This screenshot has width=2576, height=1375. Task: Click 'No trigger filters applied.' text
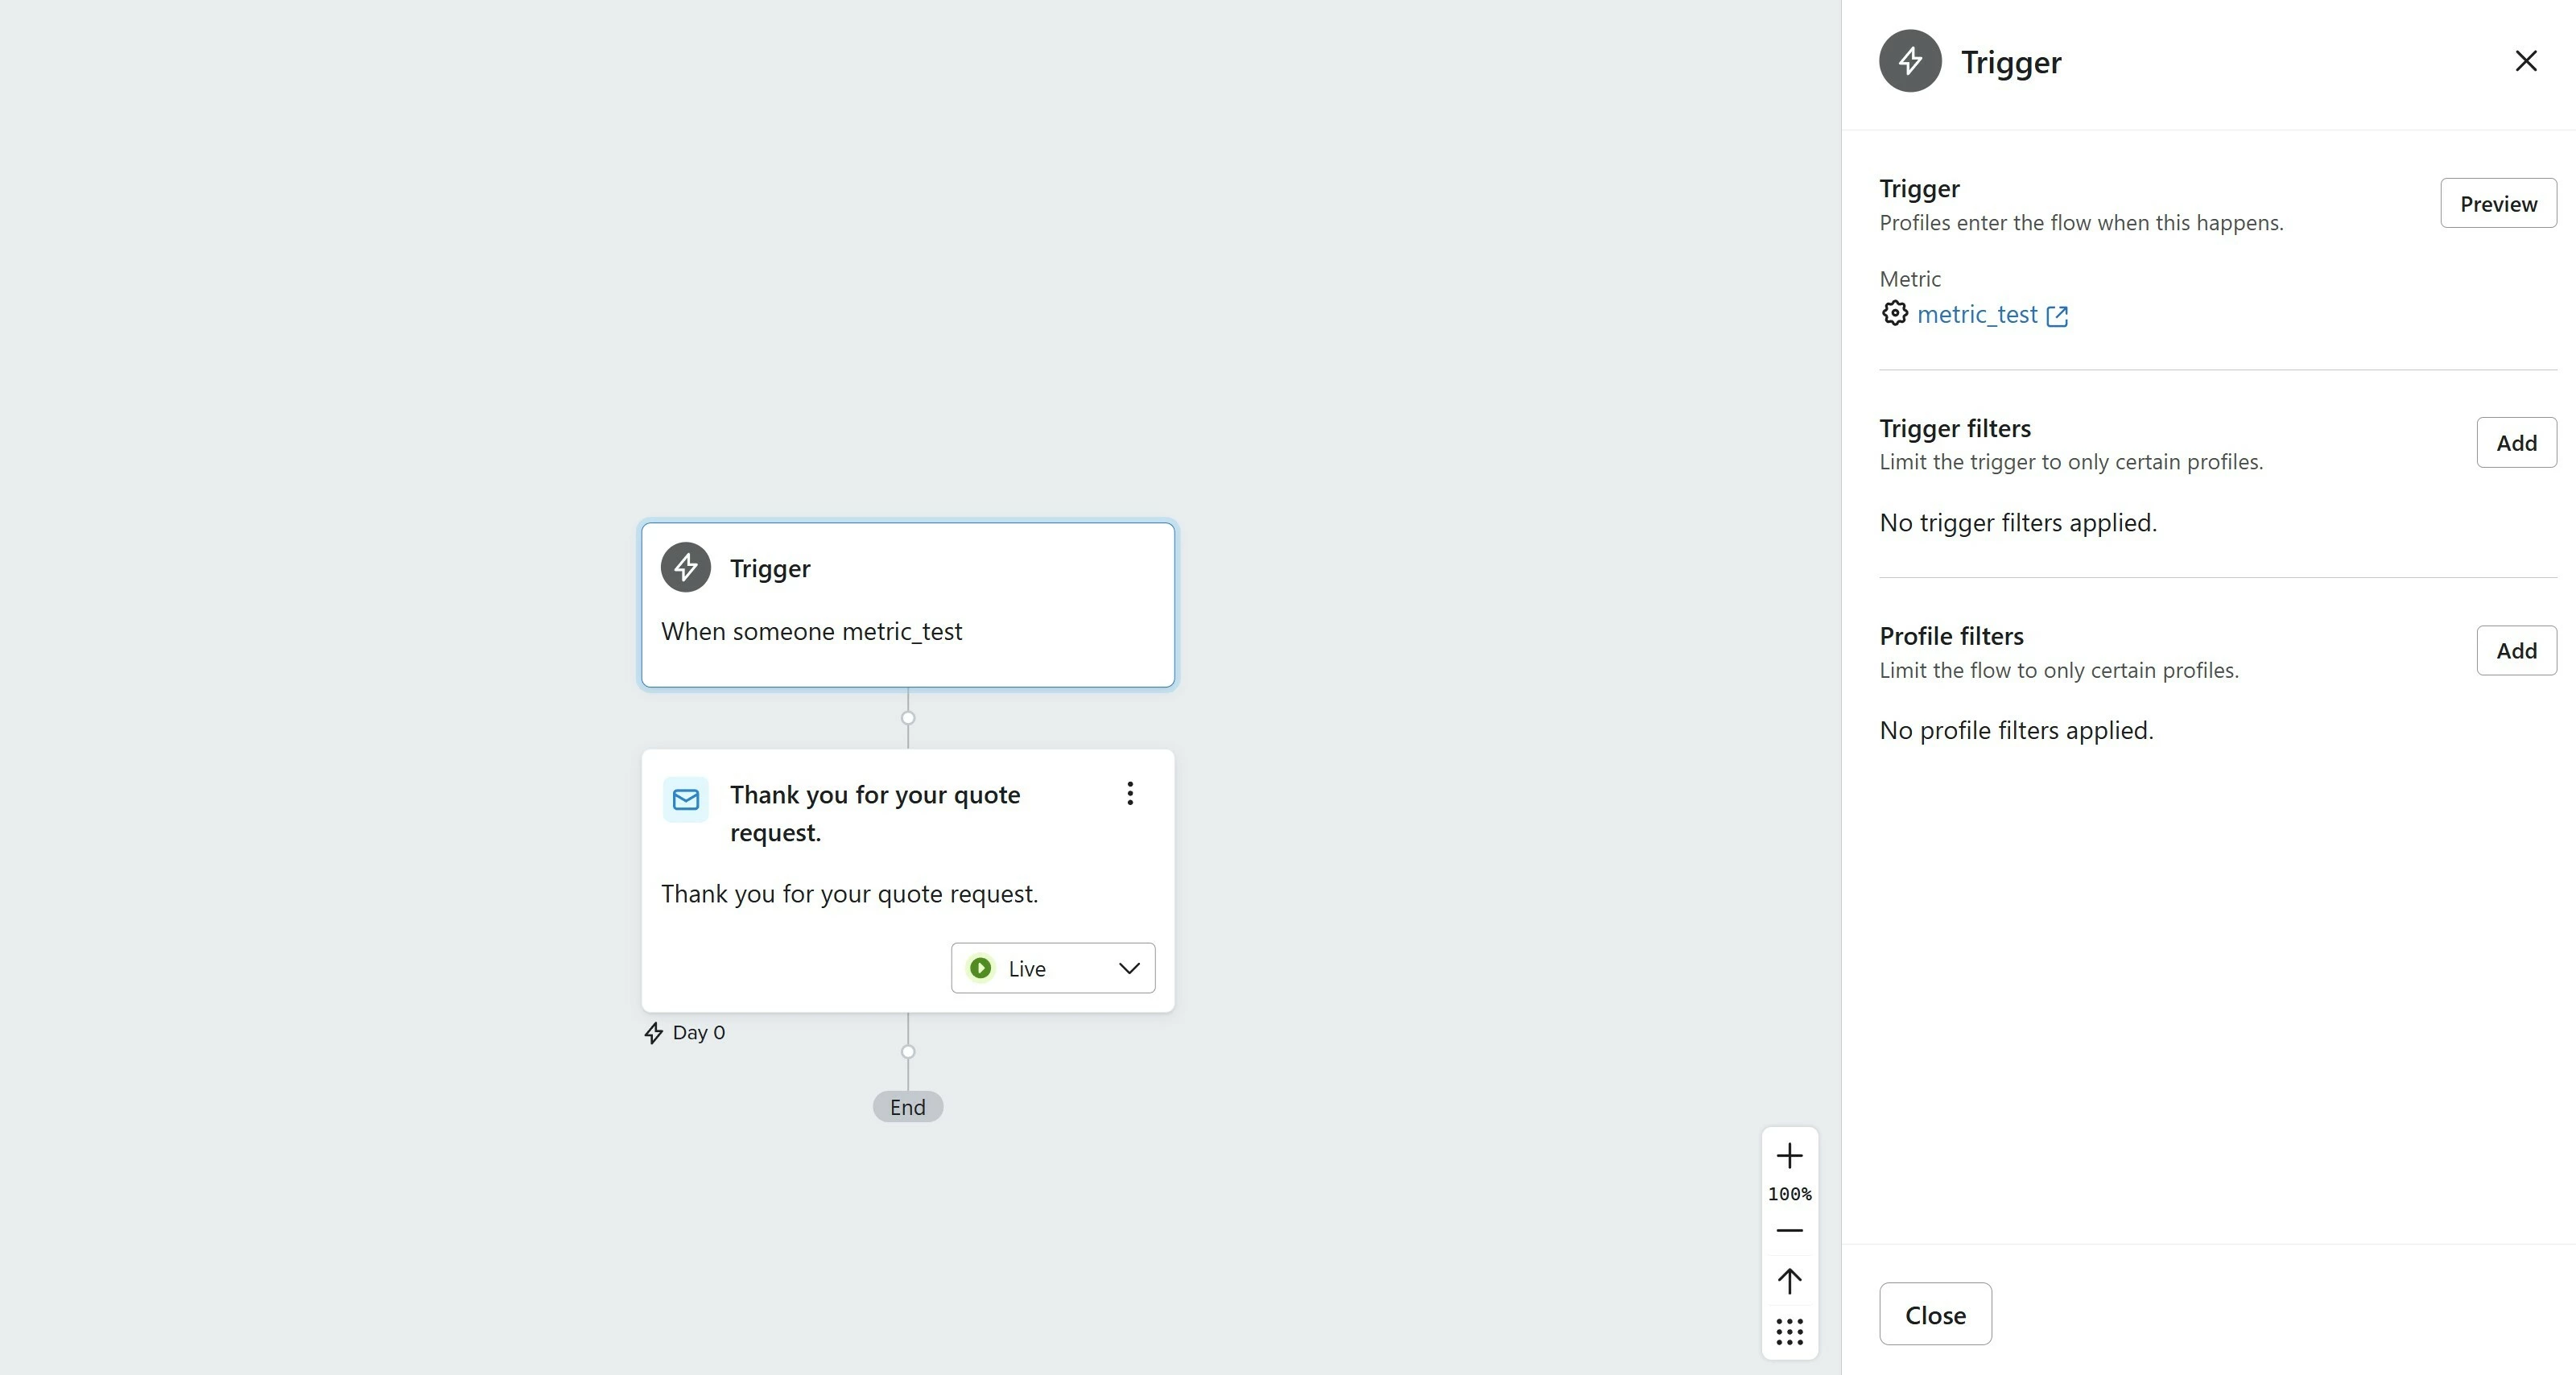pos(2018,522)
